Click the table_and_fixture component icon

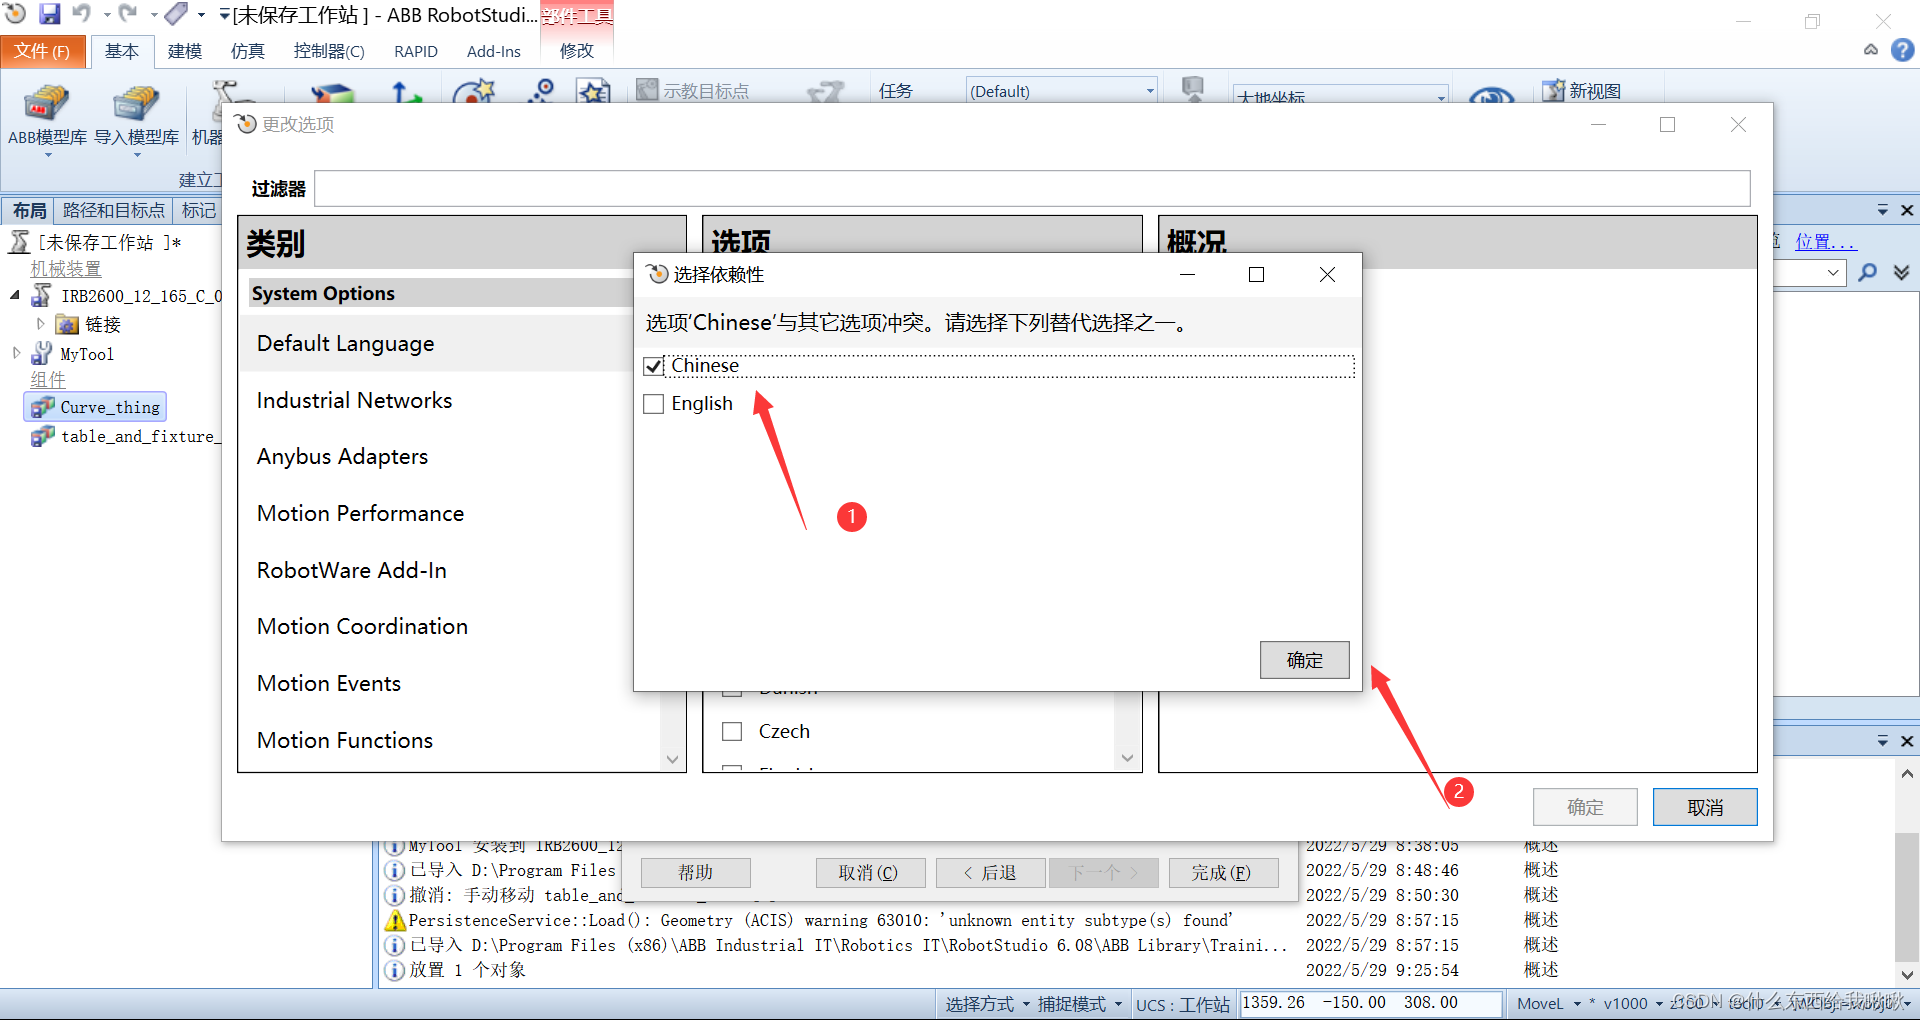42,436
